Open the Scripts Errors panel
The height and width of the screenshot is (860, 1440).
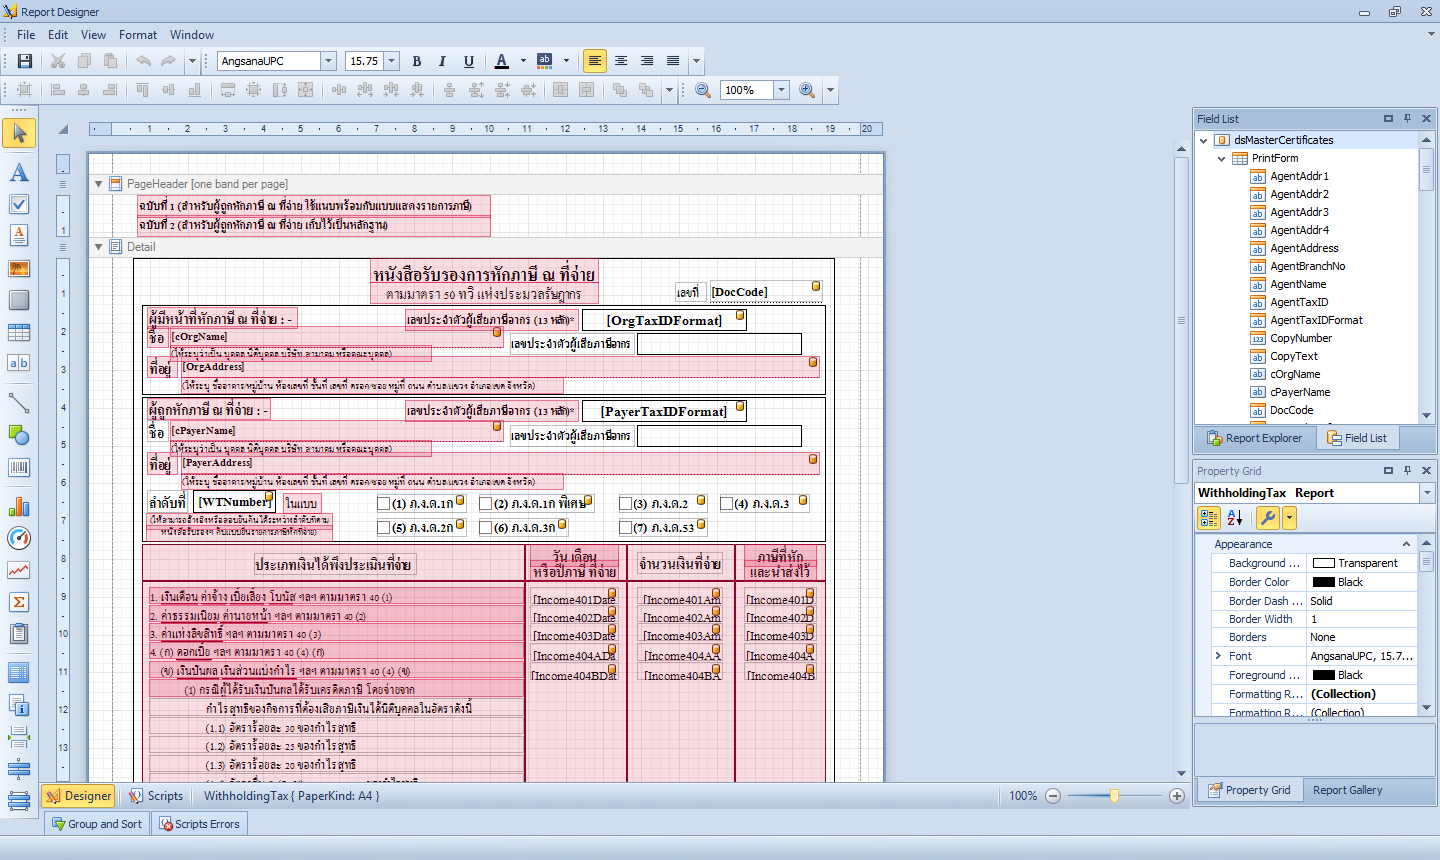click(200, 824)
